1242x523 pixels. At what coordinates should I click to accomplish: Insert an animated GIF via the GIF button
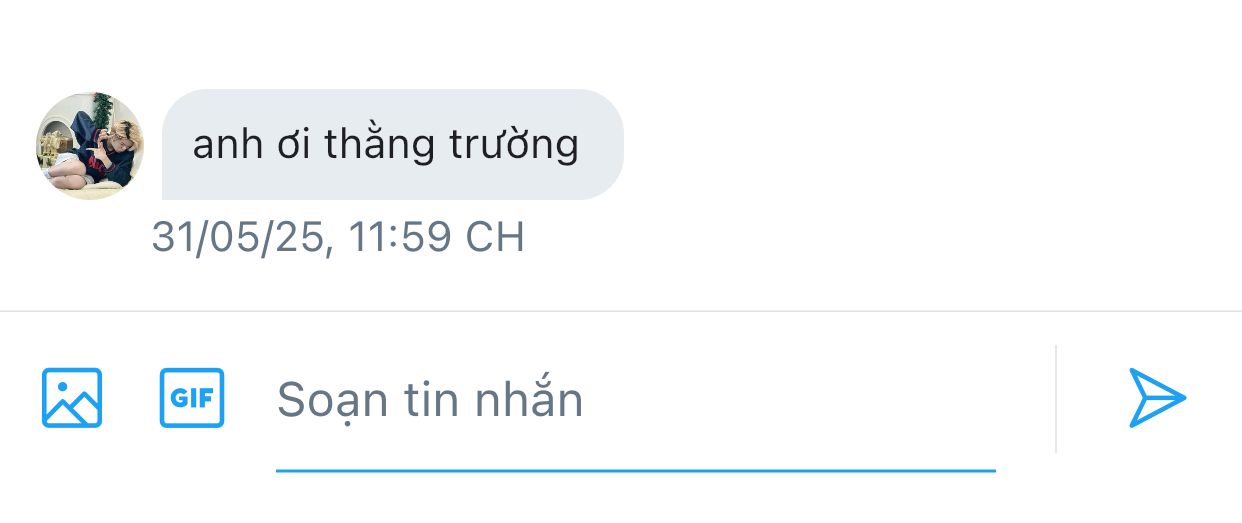(x=192, y=398)
